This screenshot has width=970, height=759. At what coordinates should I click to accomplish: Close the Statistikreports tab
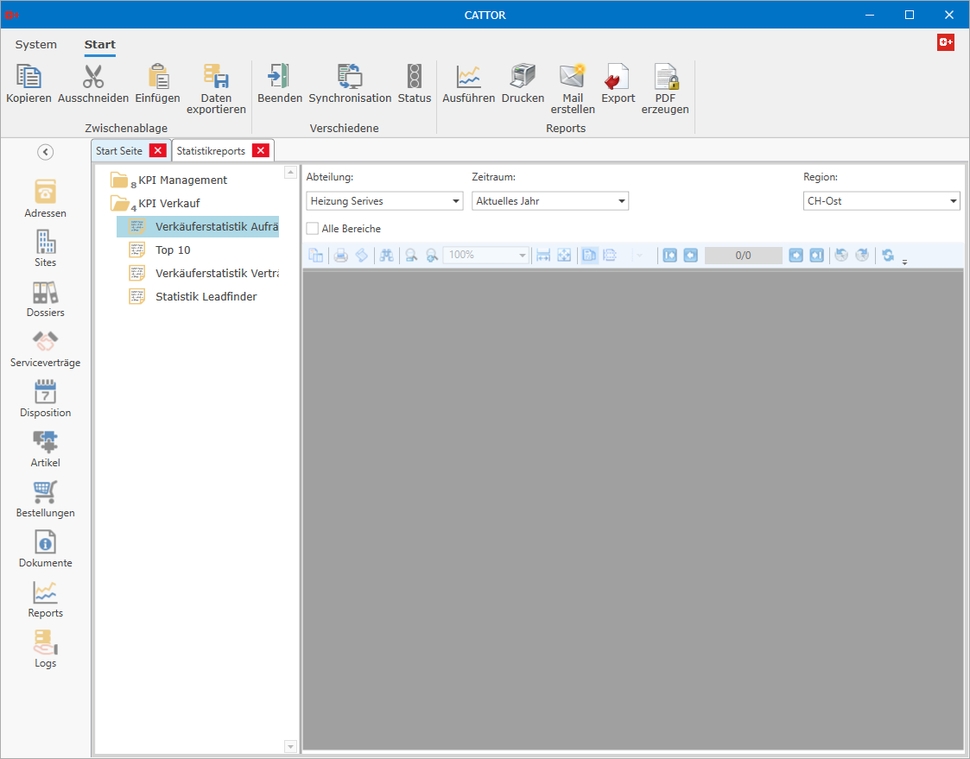(260, 151)
